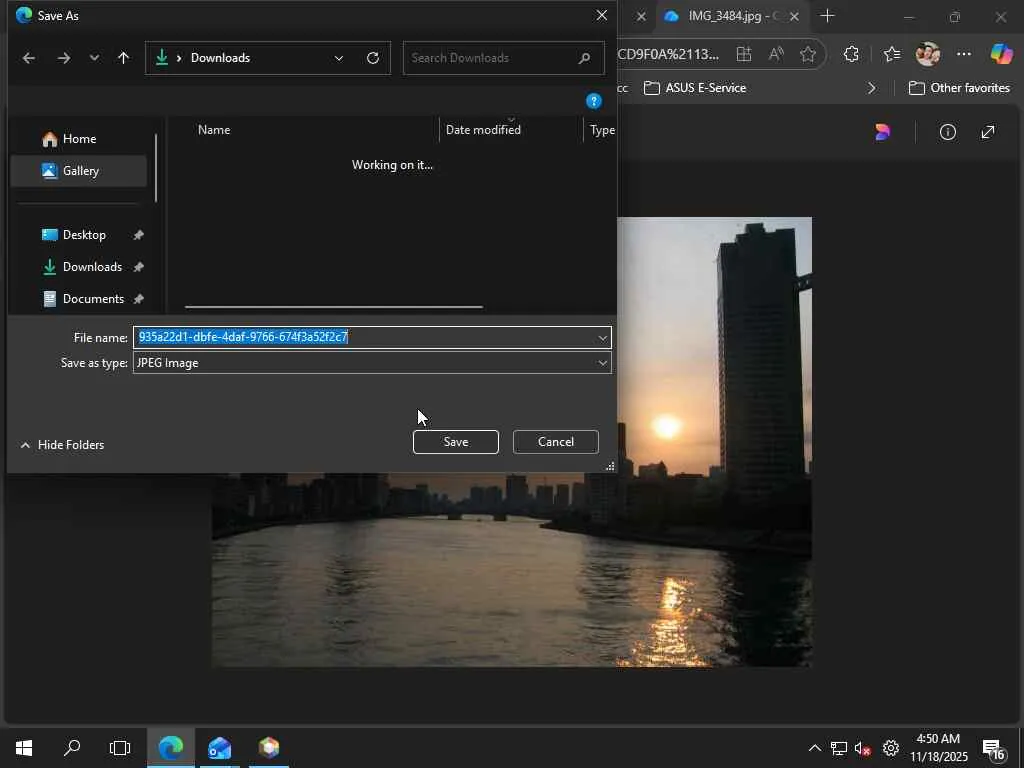Click the Refresh button beside the Downloads path
The image size is (1024, 768).
point(373,58)
